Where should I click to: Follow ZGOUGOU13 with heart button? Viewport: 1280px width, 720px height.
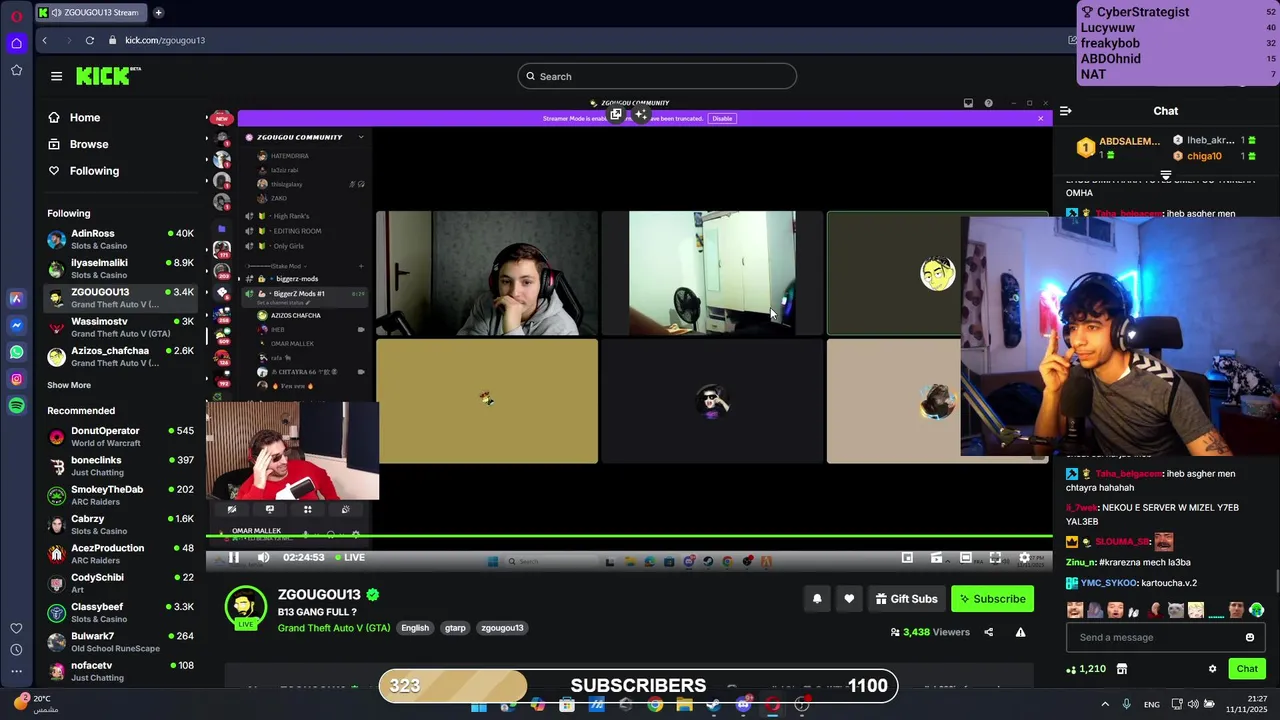[849, 599]
